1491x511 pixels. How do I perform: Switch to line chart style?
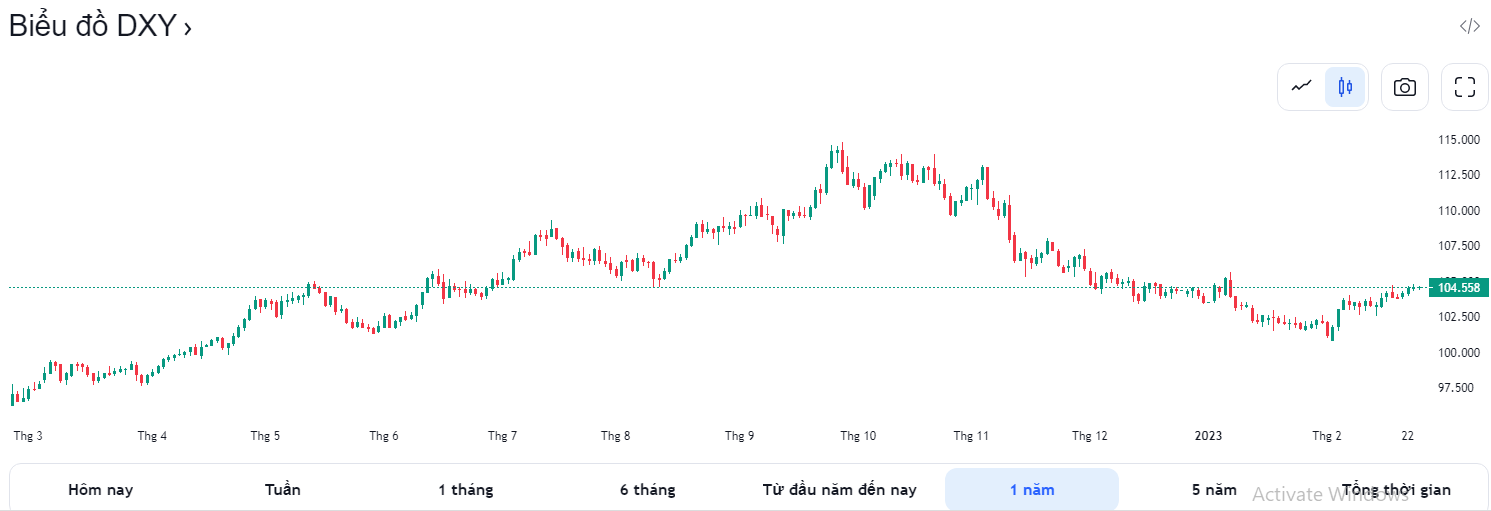pos(1301,87)
